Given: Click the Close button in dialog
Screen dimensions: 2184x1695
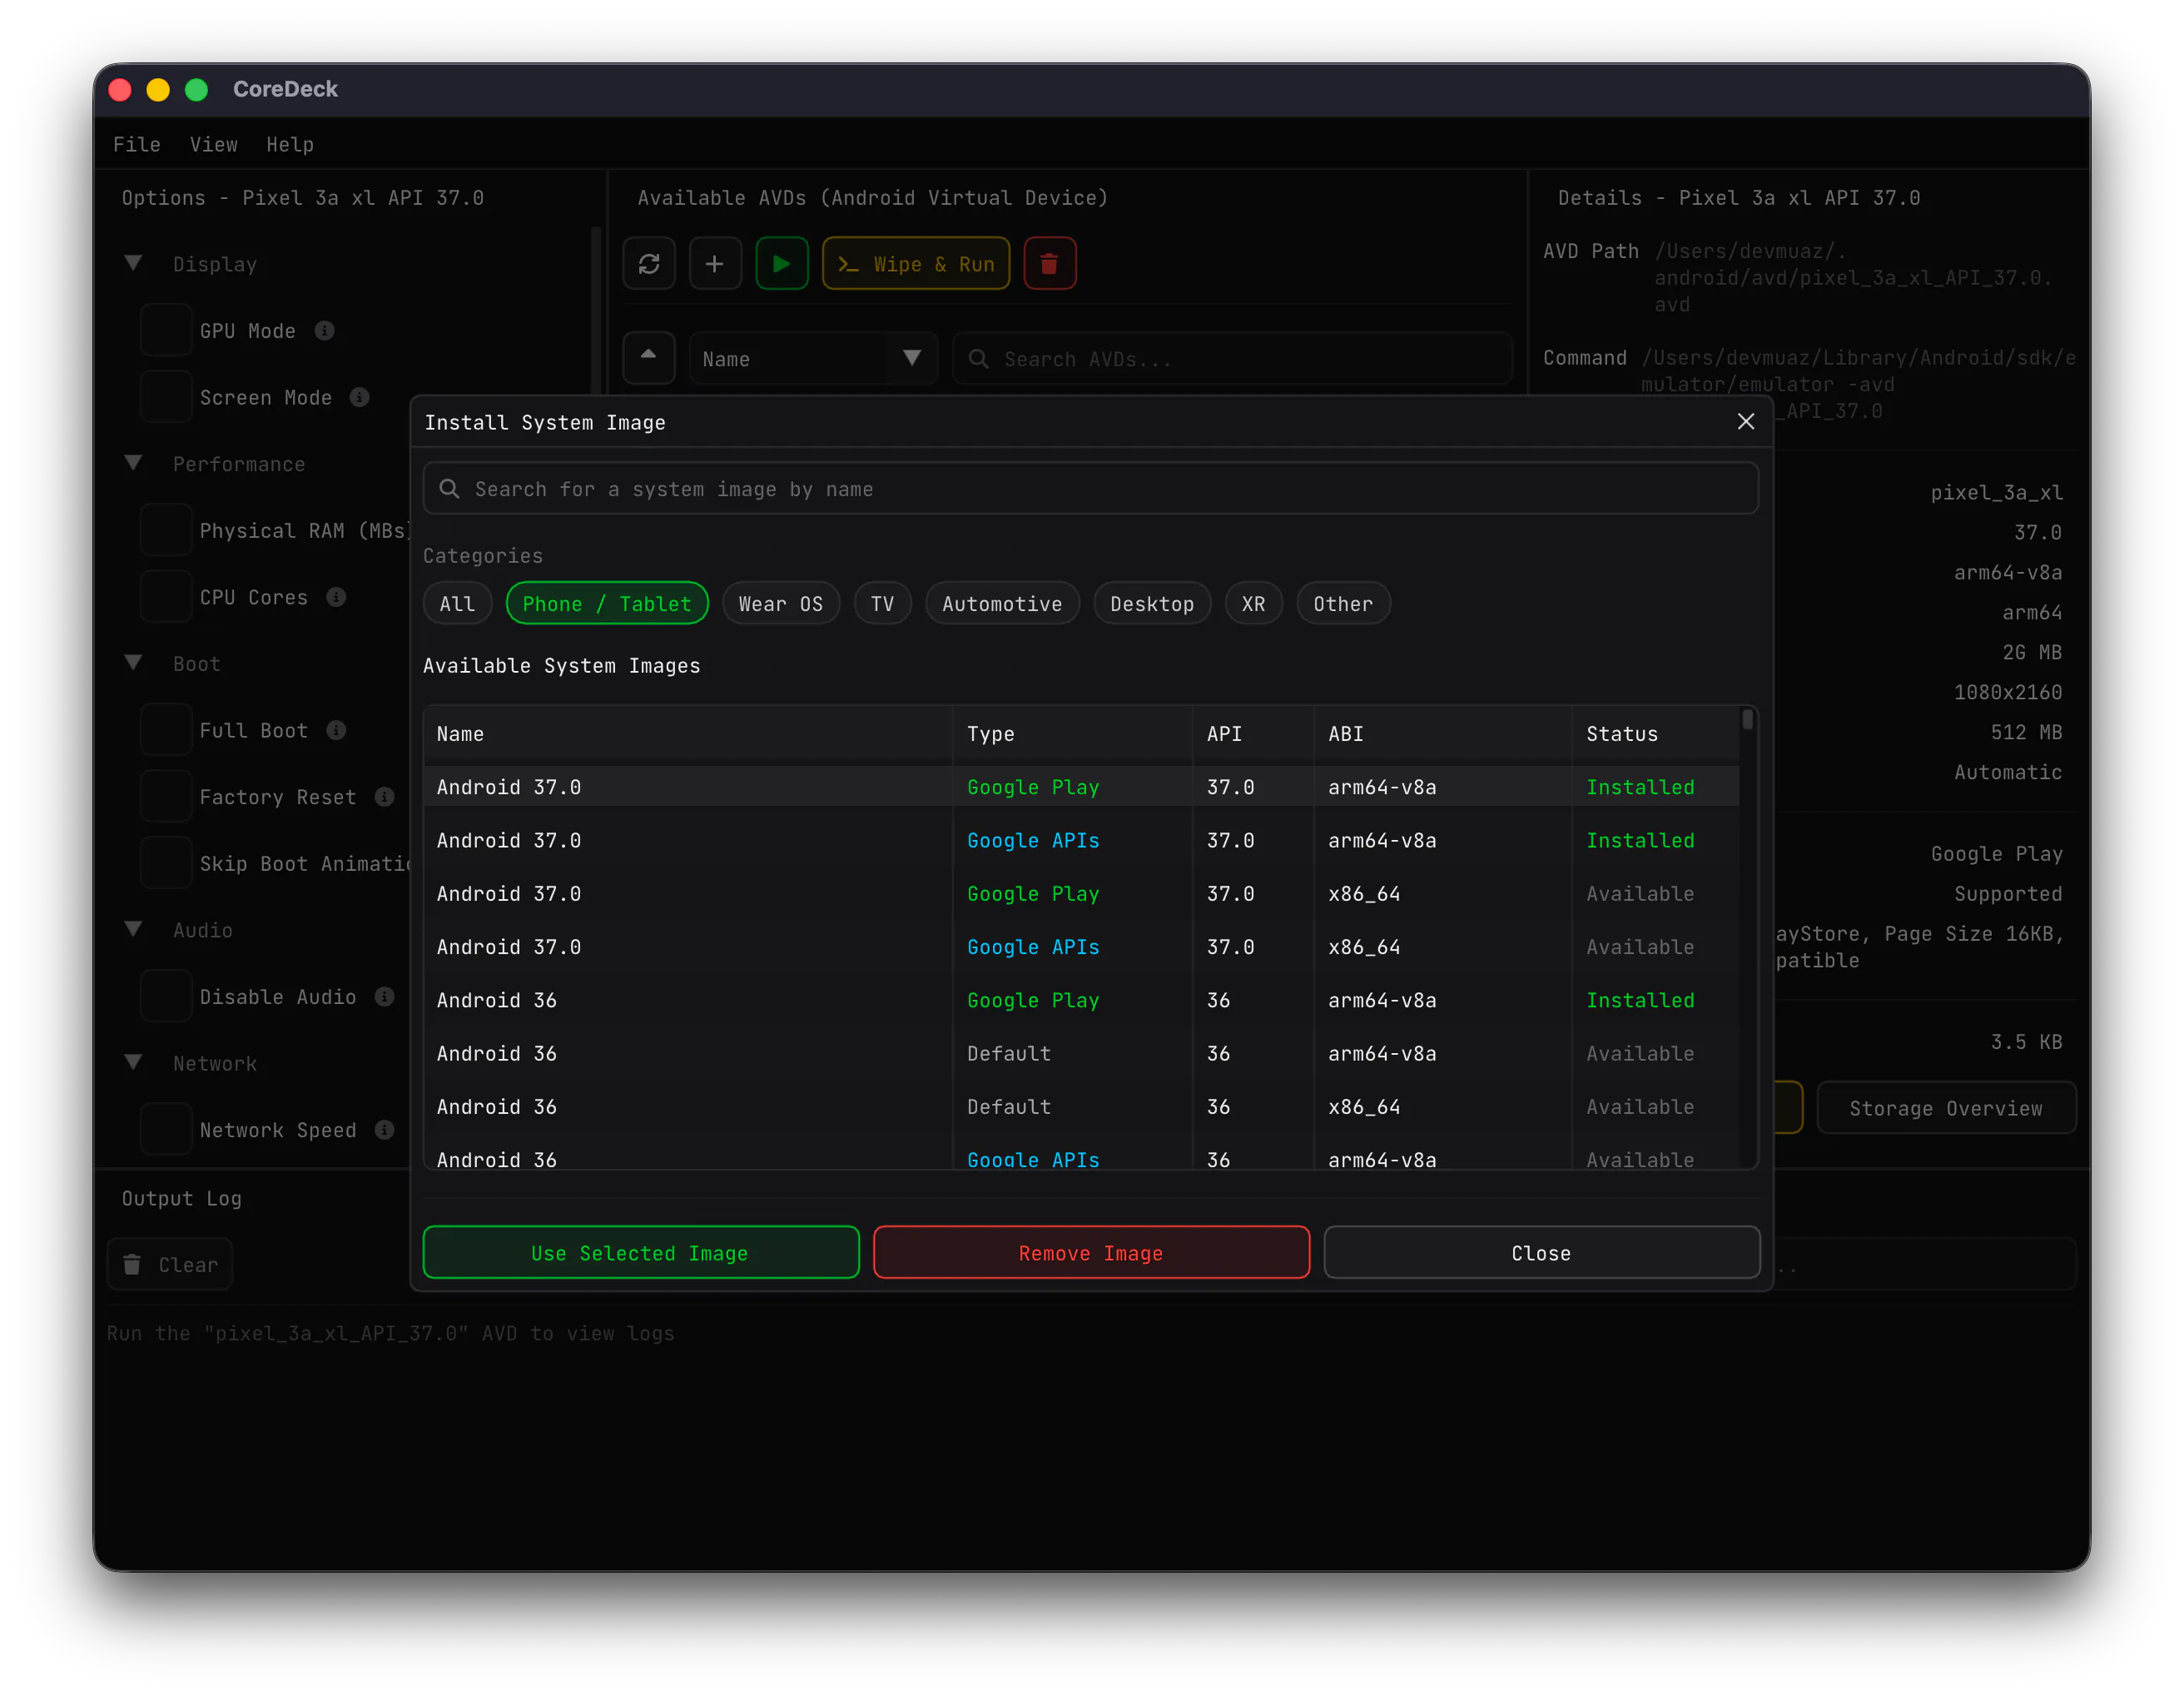Looking at the screenshot, I should [1541, 1252].
